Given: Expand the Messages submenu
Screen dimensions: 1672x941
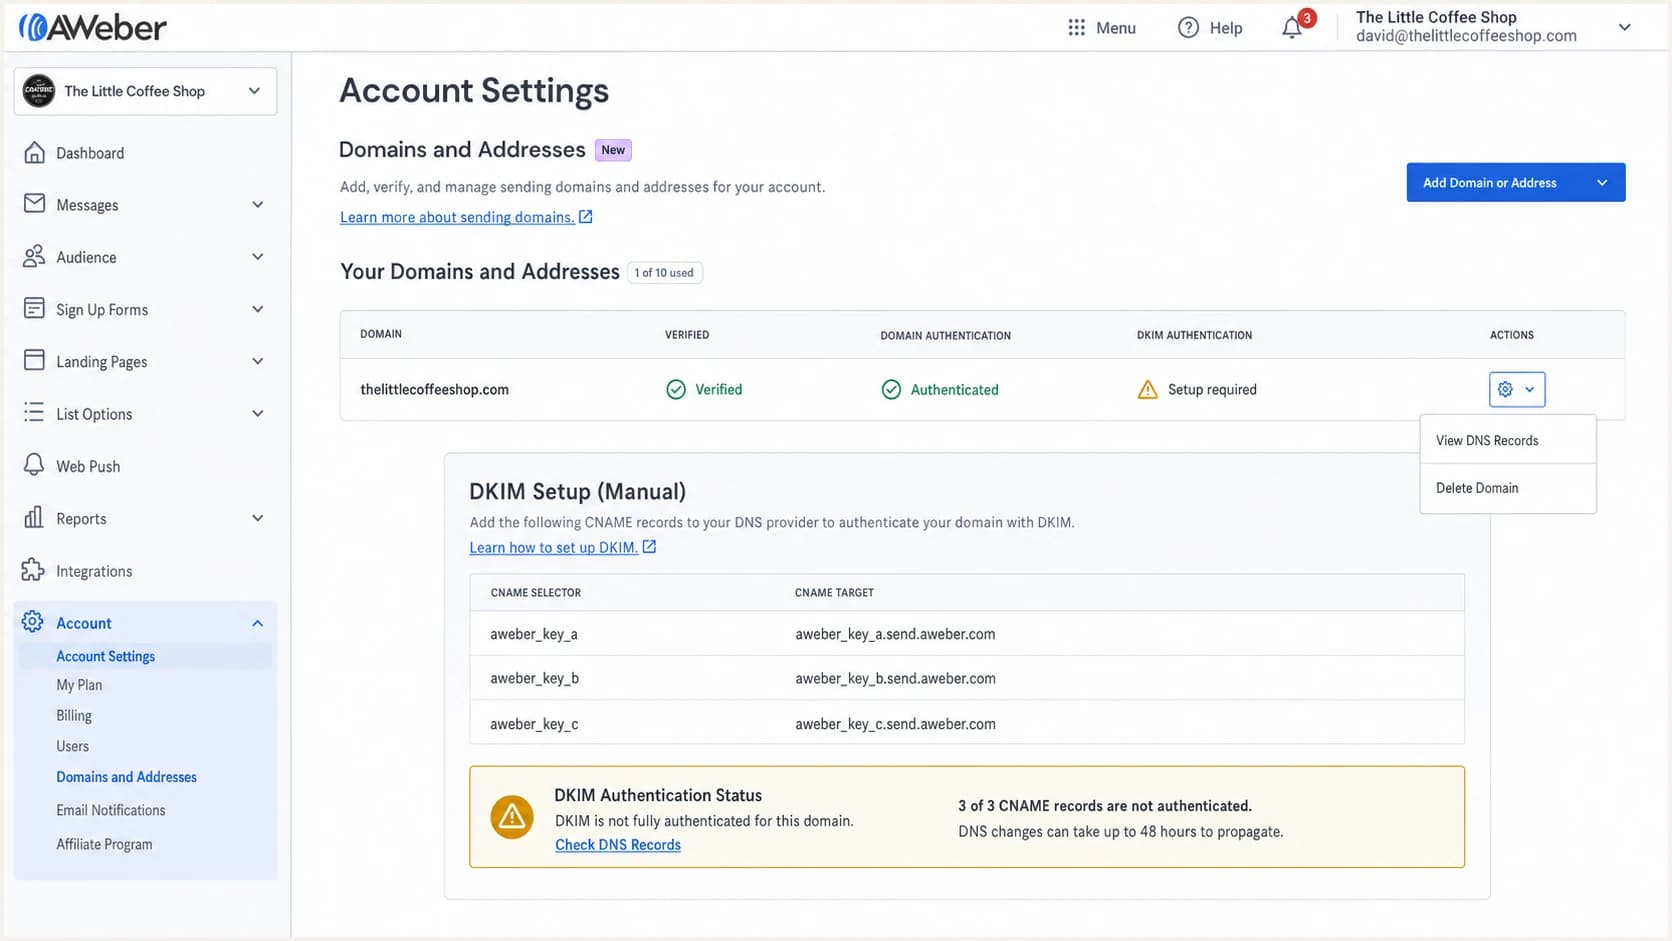Looking at the screenshot, I should 257,204.
